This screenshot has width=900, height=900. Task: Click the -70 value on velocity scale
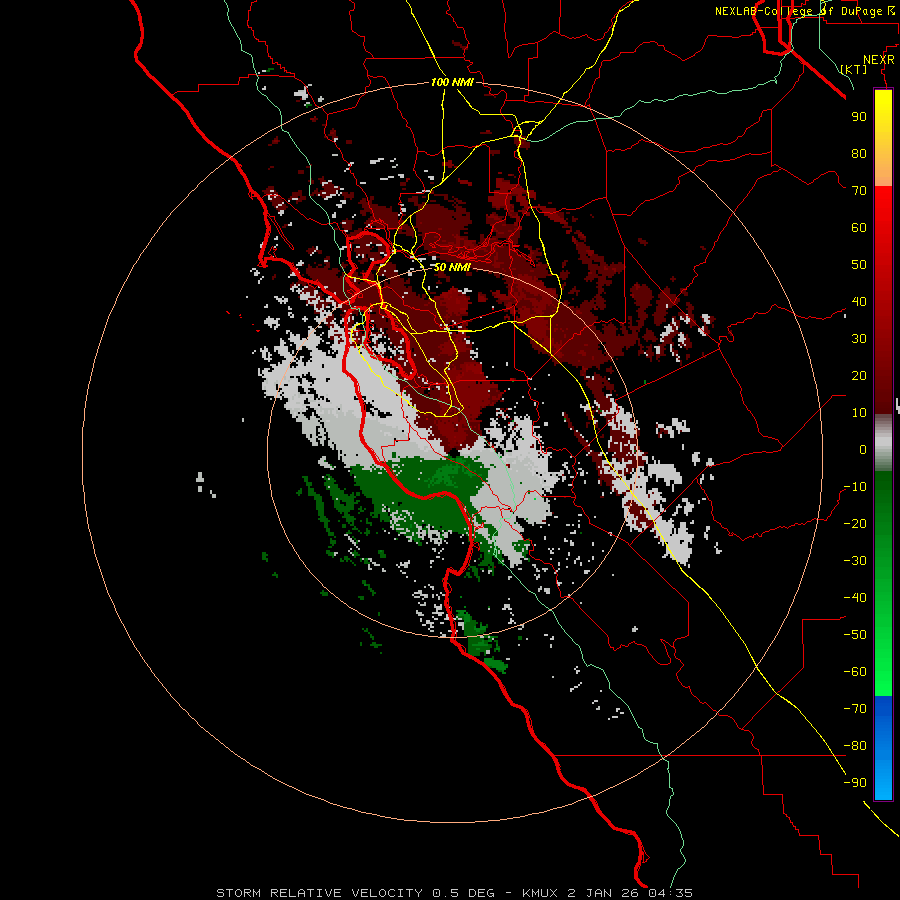click(x=855, y=709)
